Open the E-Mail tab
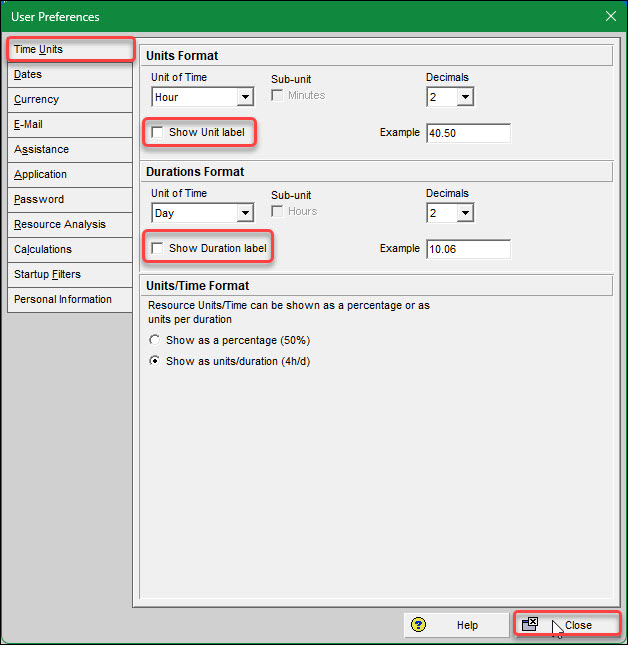Viewport: 628px width, 645px height. (x=70, y=125)
